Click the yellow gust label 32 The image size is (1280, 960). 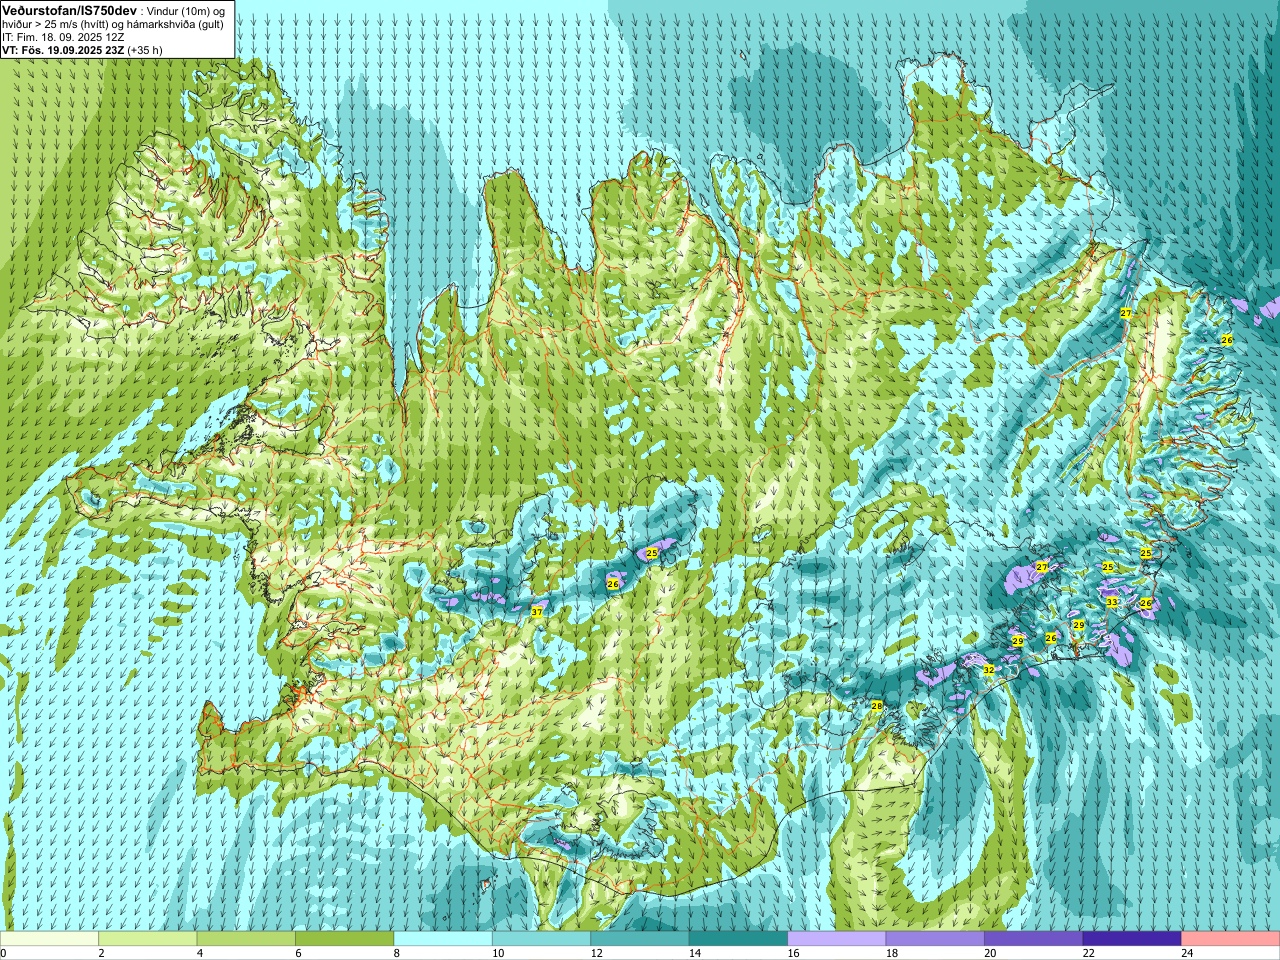(x=988, y=670)
